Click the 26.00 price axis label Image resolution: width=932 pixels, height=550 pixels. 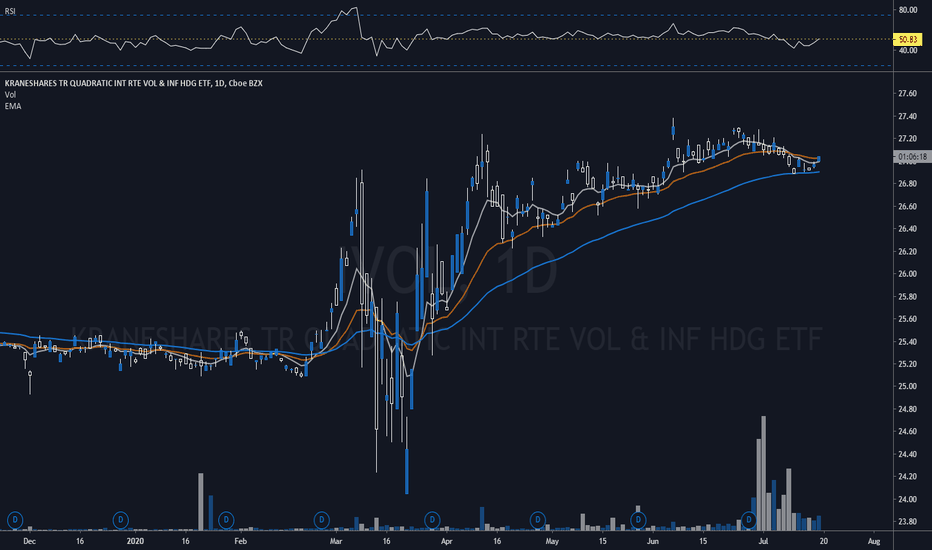pyautogui.click(x=908, y=274)
